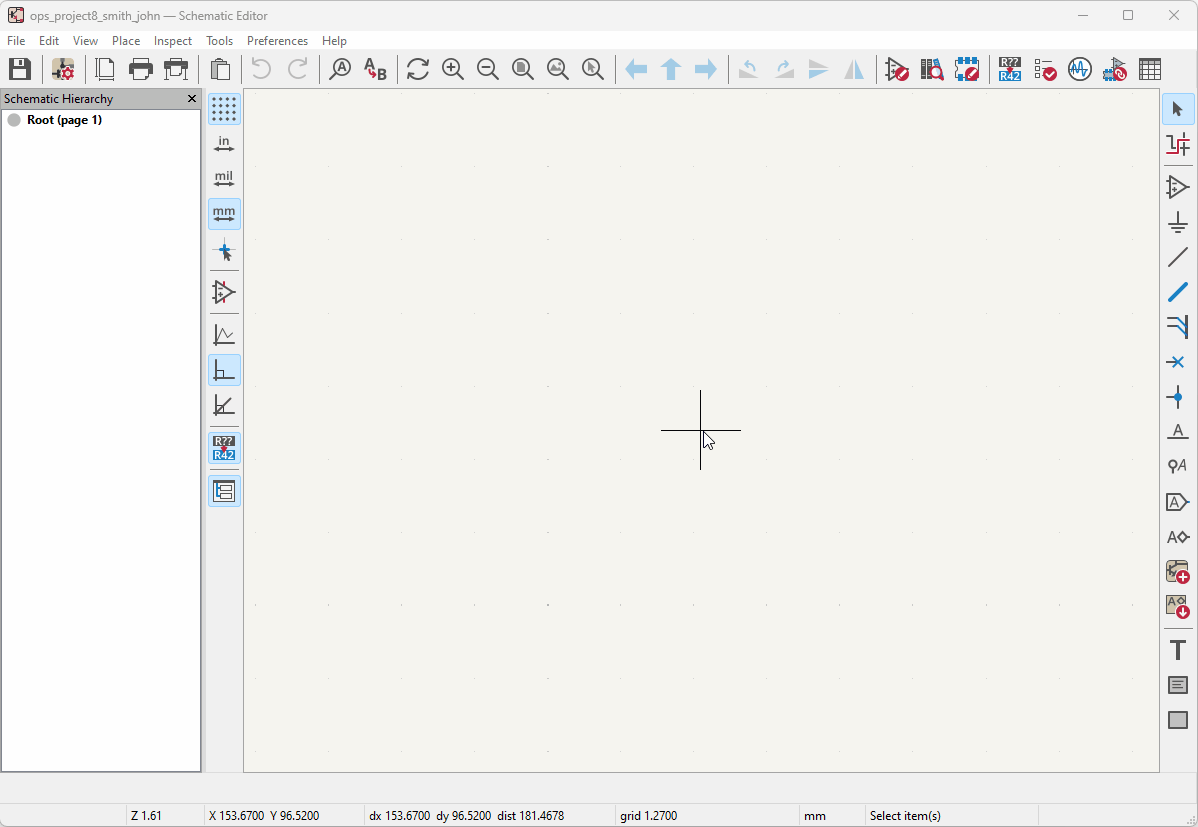Toggle grid display on the canvas
Viewport: 1198px width, 827px height.
tap(224, 109)
